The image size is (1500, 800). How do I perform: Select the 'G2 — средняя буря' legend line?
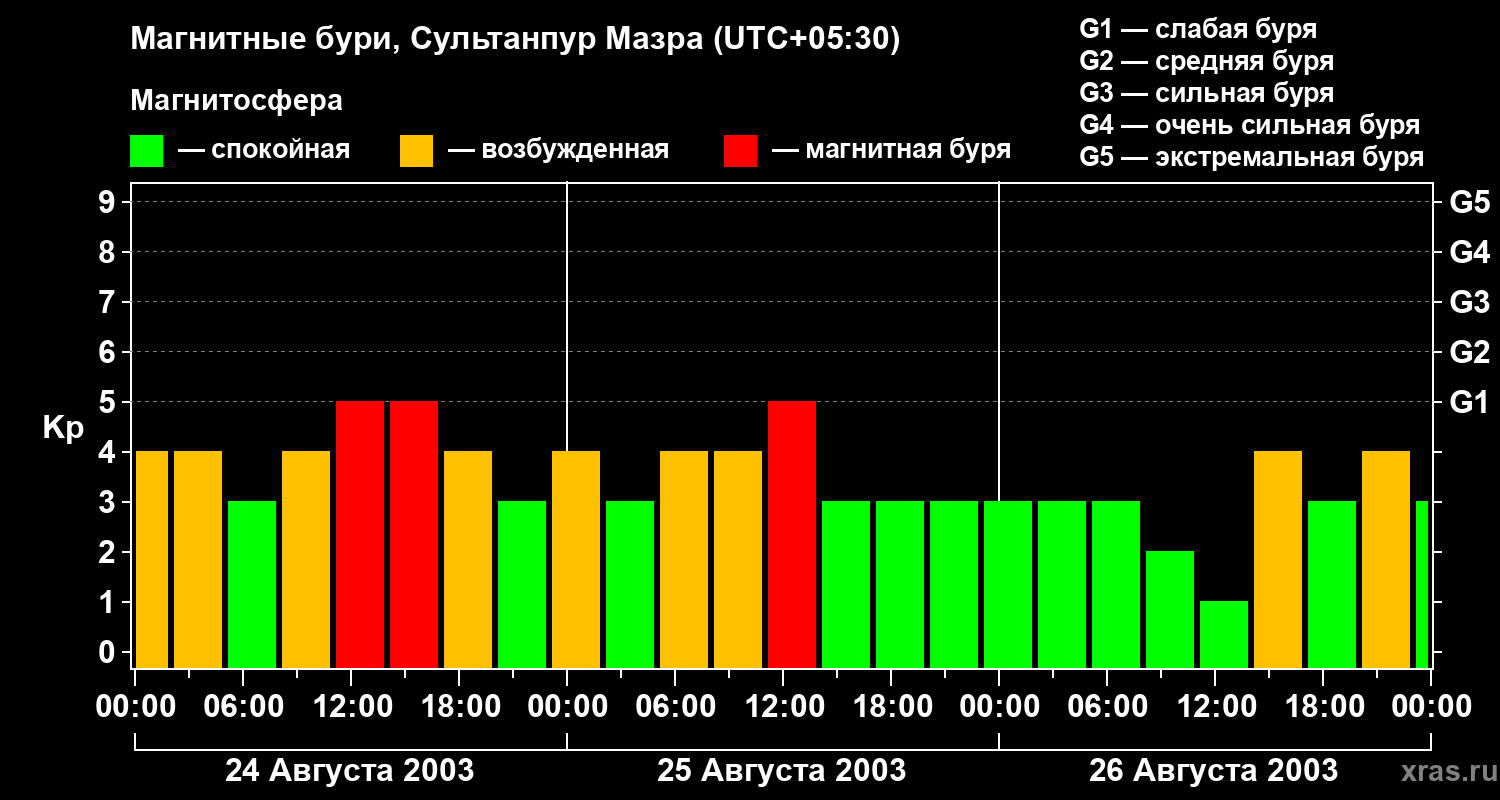1206,61
